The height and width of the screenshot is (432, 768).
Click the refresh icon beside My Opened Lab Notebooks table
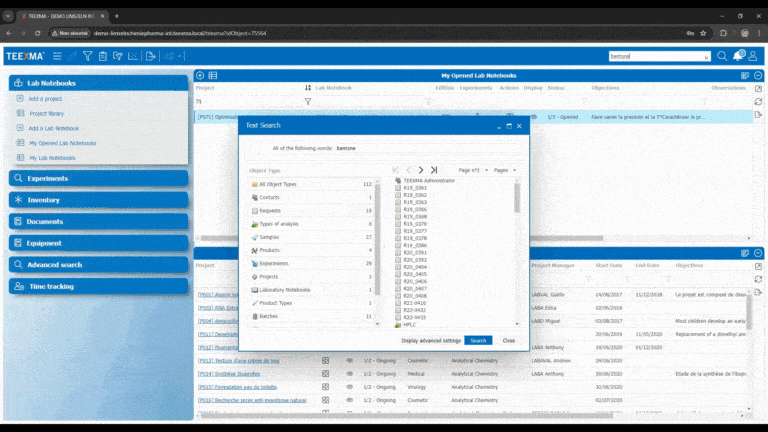coord(758,101)
